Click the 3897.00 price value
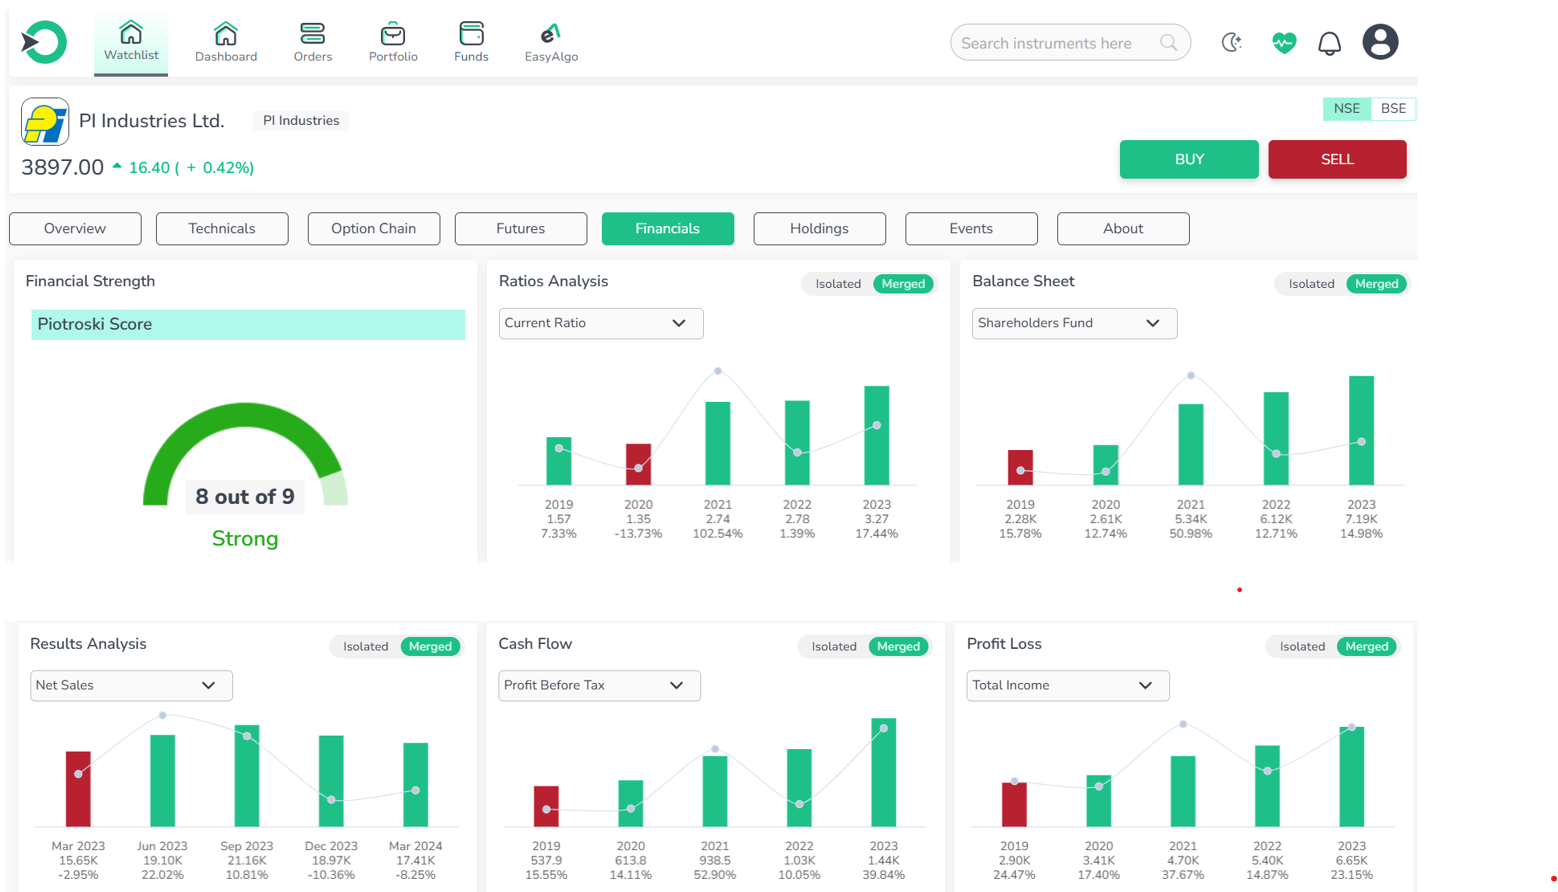 click(63, 167)
